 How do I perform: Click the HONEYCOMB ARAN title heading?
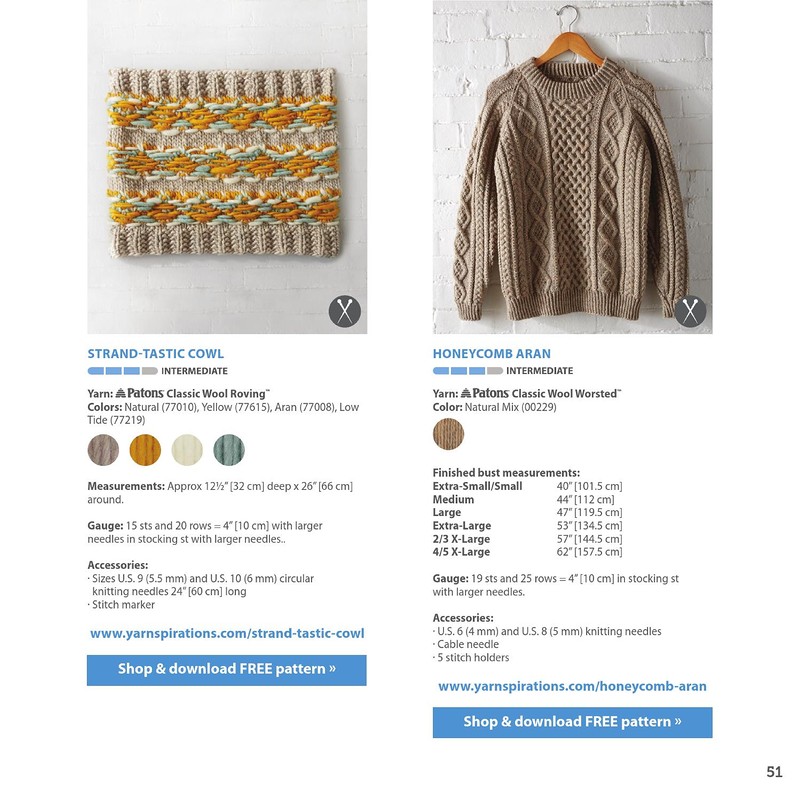pyautogui.click(x=492, y=354)
